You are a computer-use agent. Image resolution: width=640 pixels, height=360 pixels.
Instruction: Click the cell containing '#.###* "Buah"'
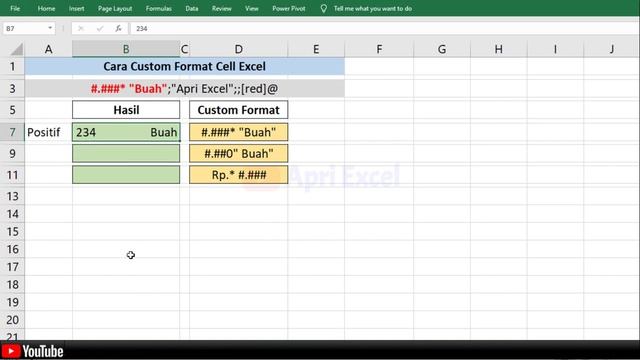pos(238,132)
